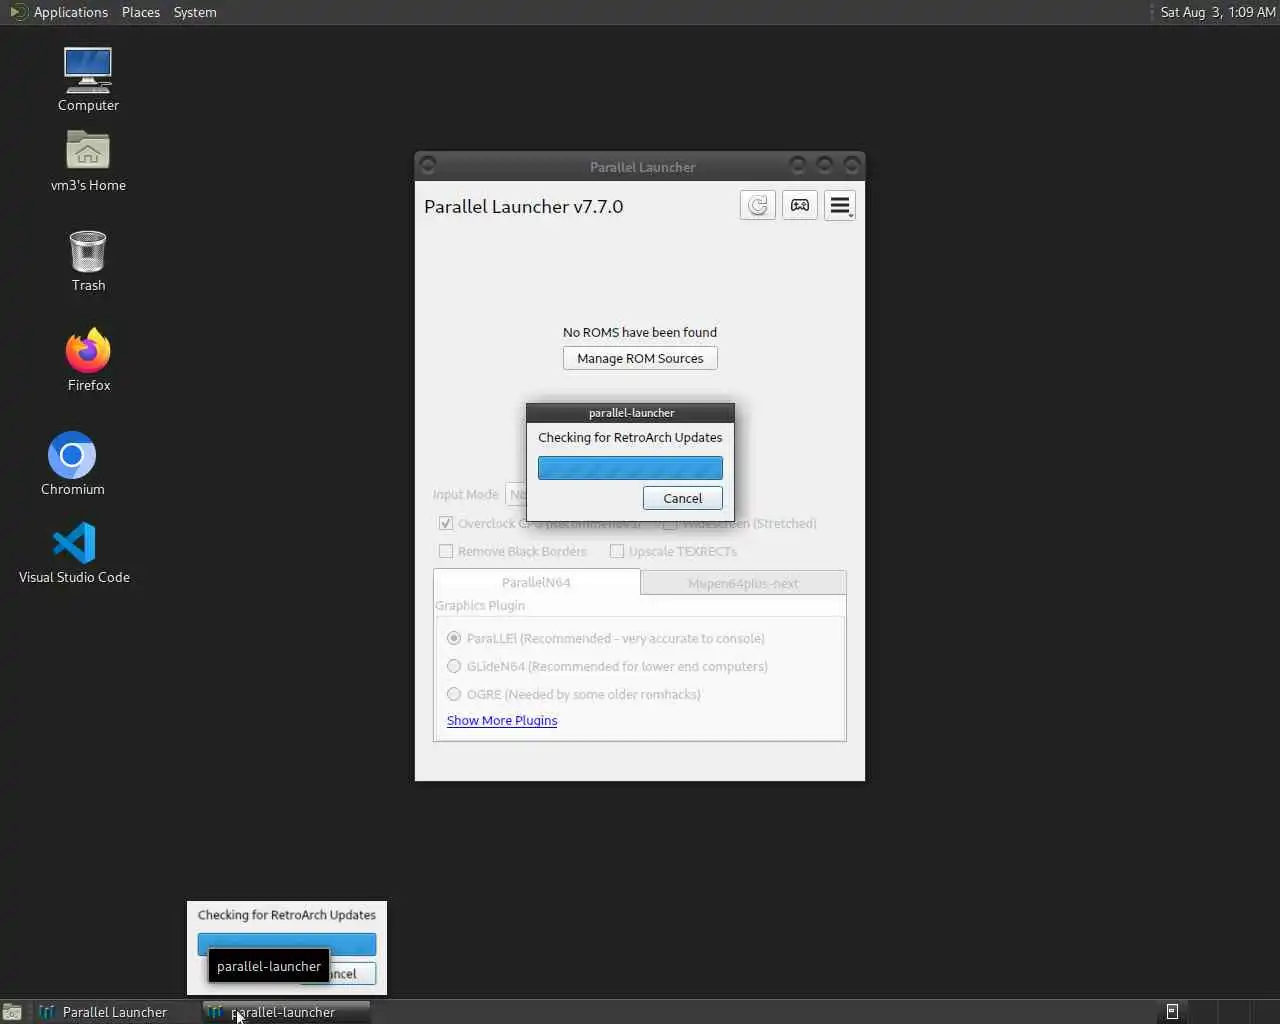Open the Computer desktop icon

88,79
